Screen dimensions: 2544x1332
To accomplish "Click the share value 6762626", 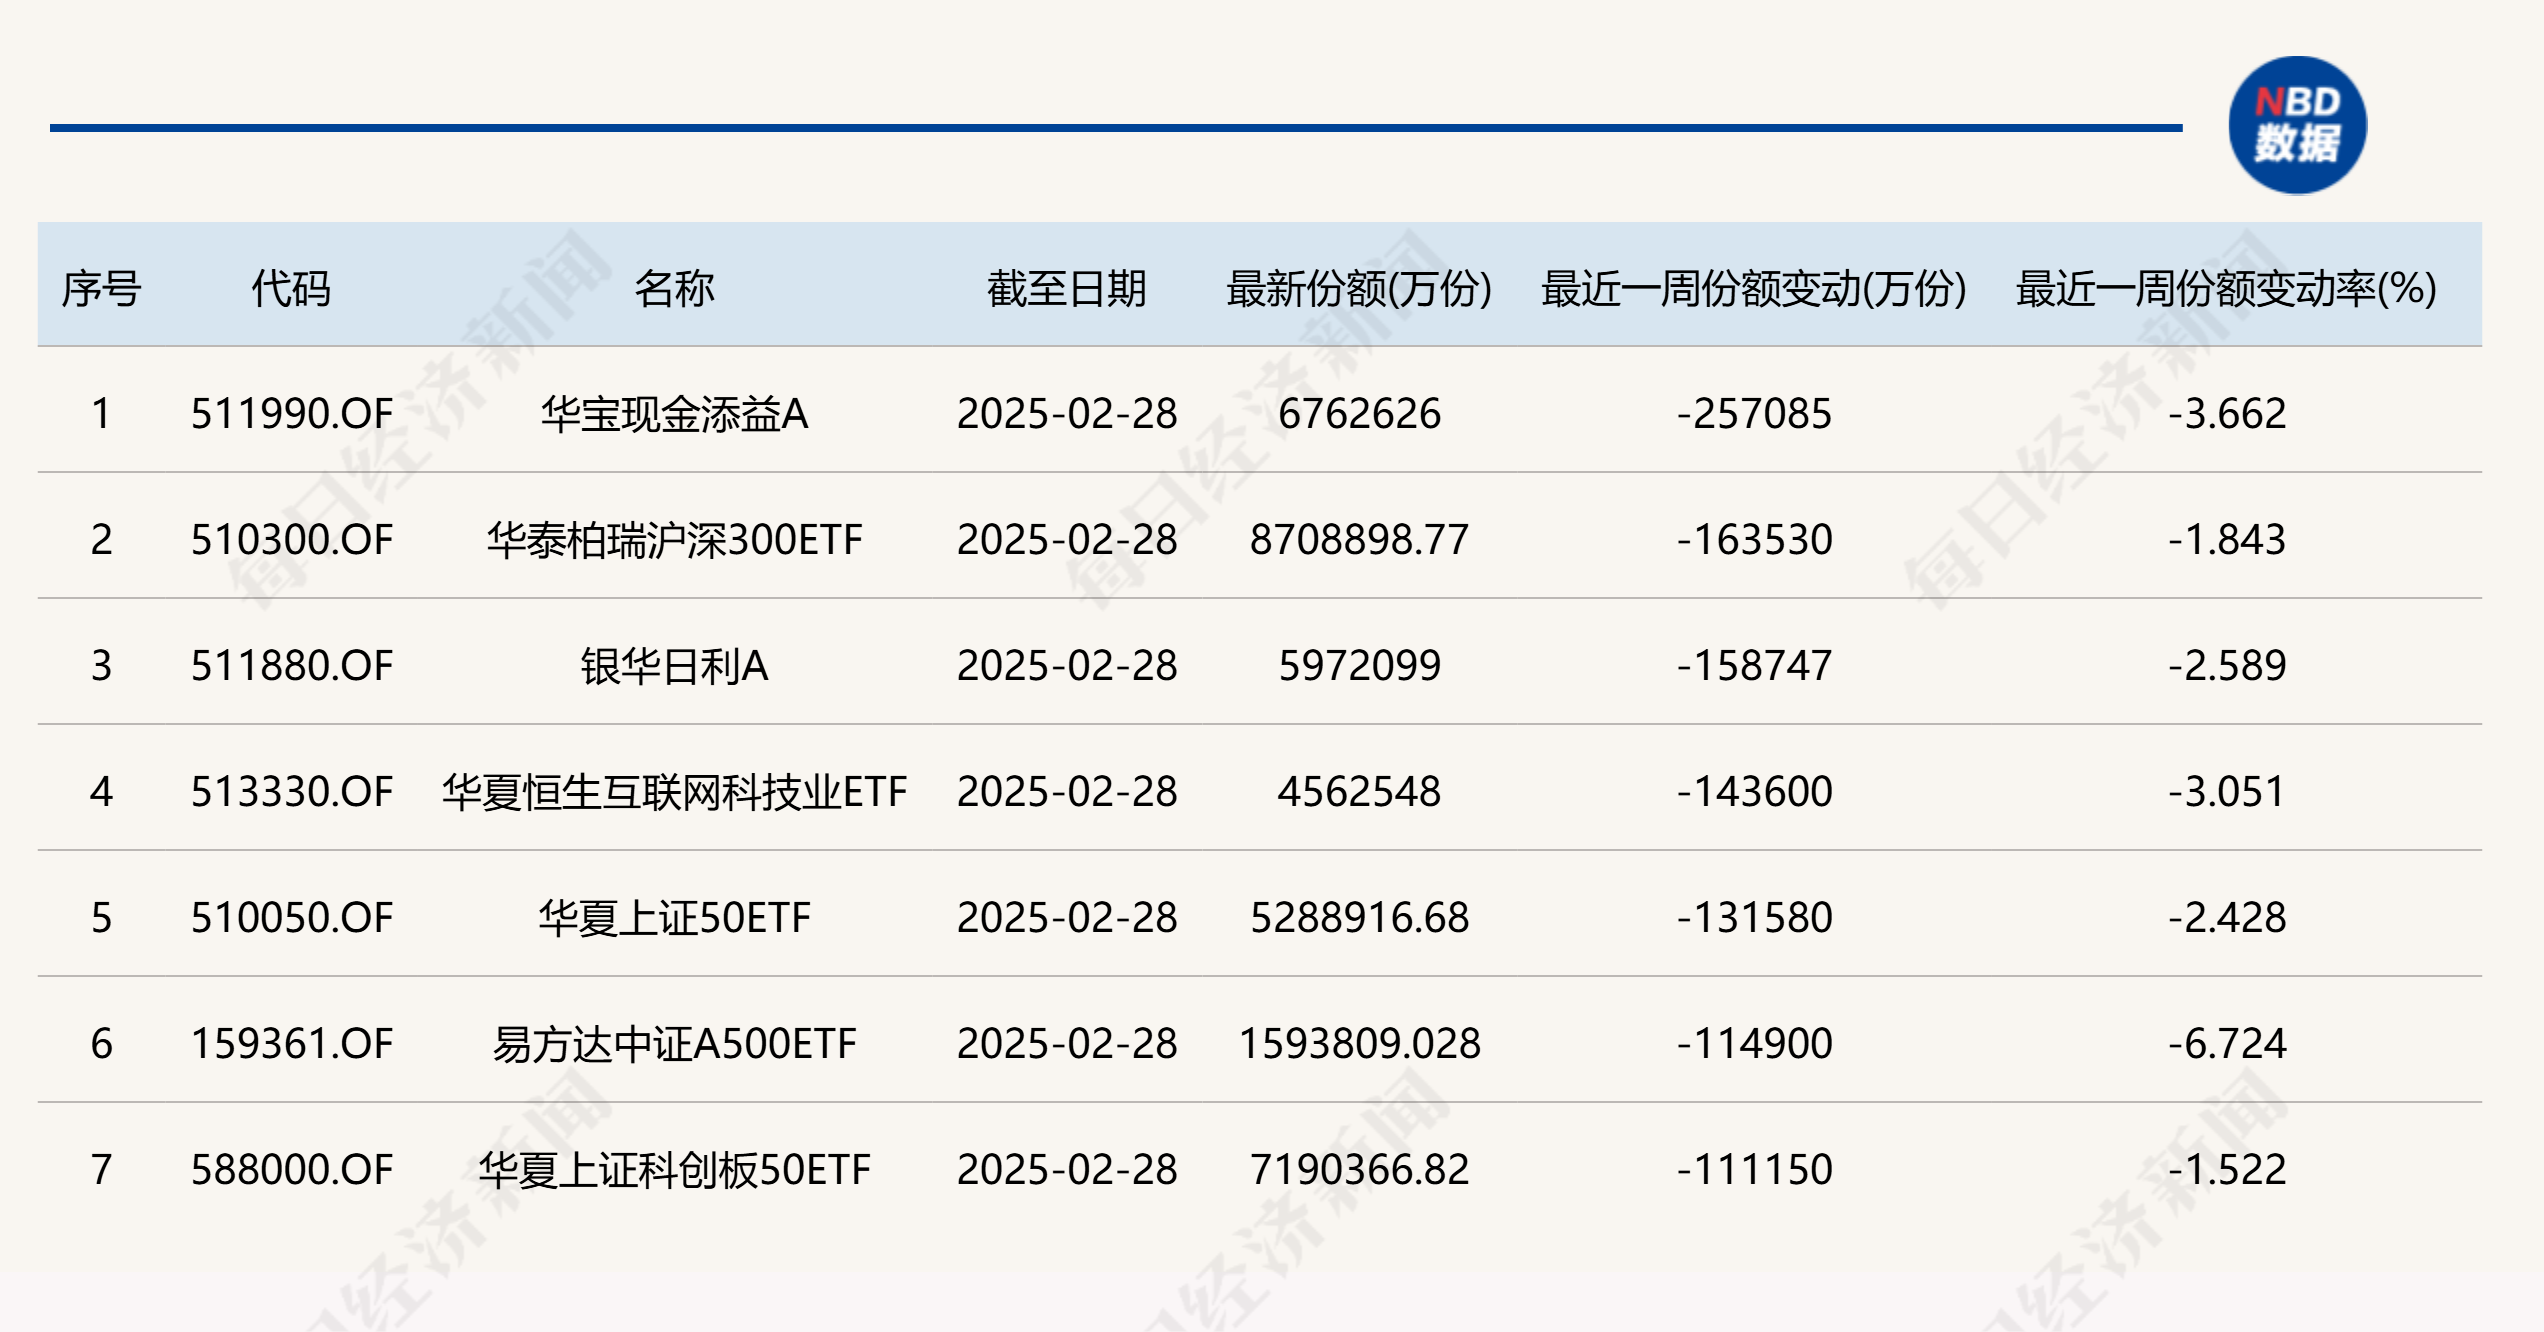I will pyautogui.click(x=1359, y=414).
